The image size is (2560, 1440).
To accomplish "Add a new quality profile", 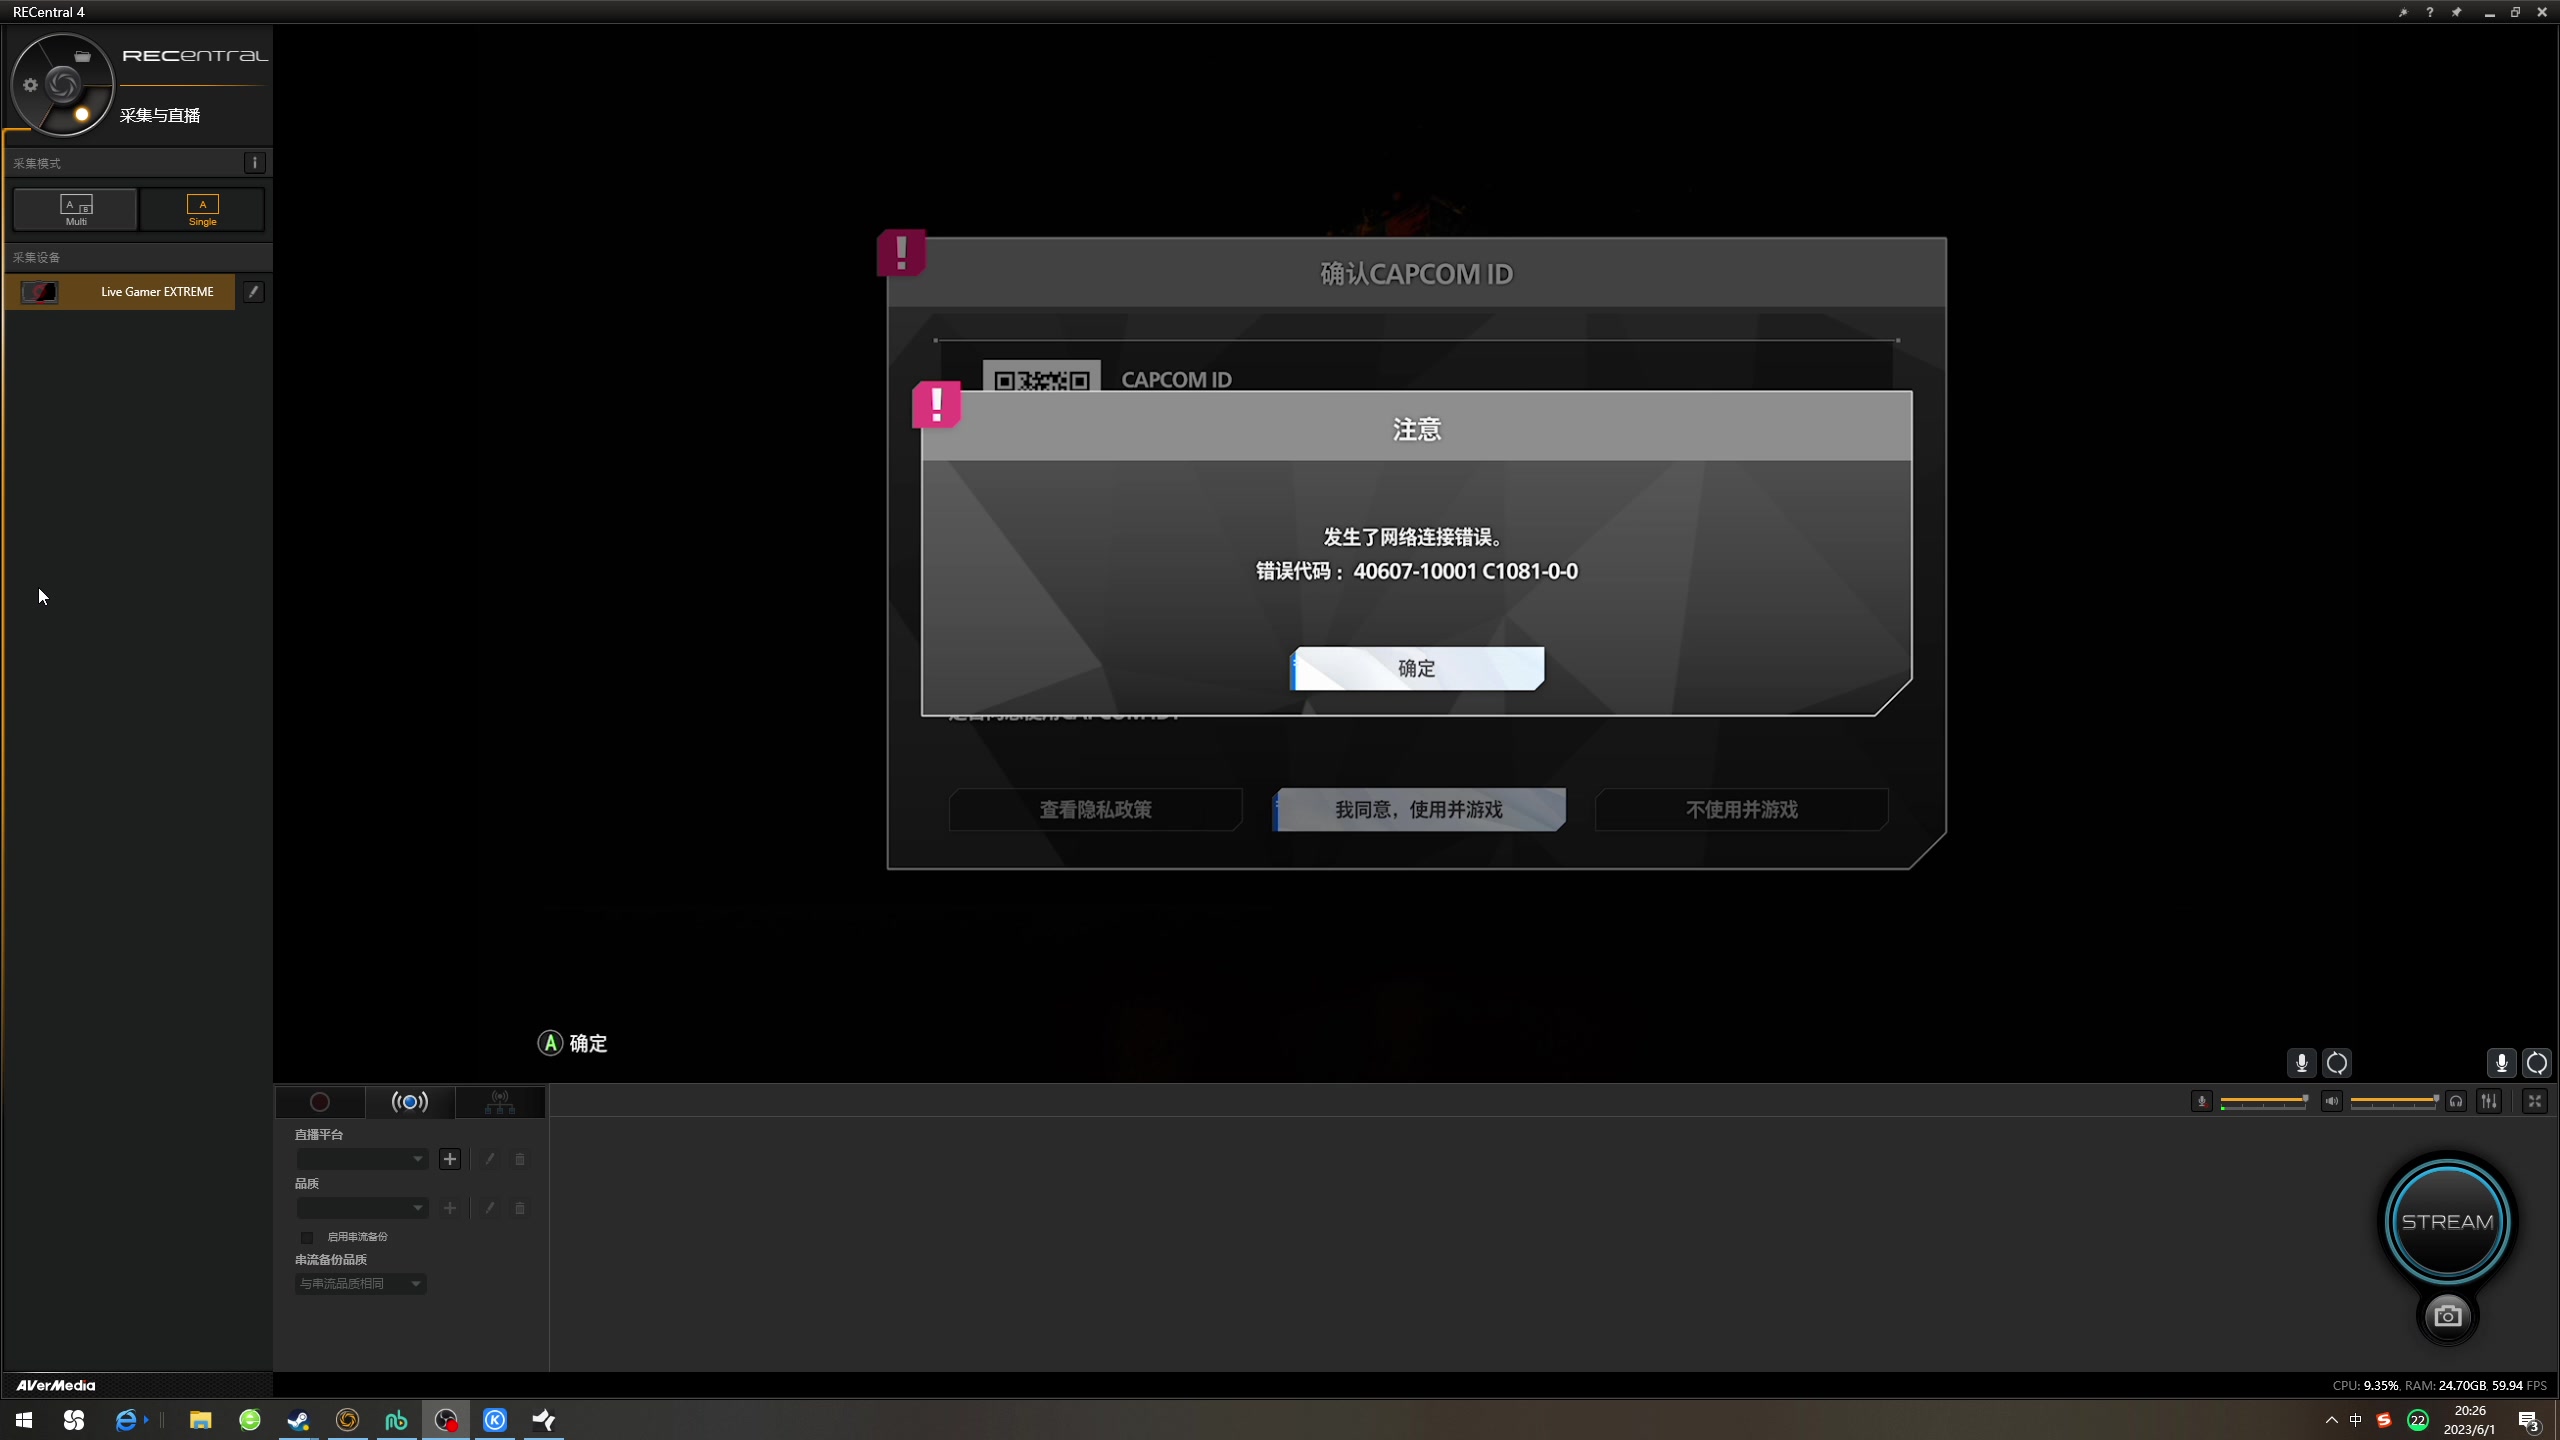I will coord(450,1208).
